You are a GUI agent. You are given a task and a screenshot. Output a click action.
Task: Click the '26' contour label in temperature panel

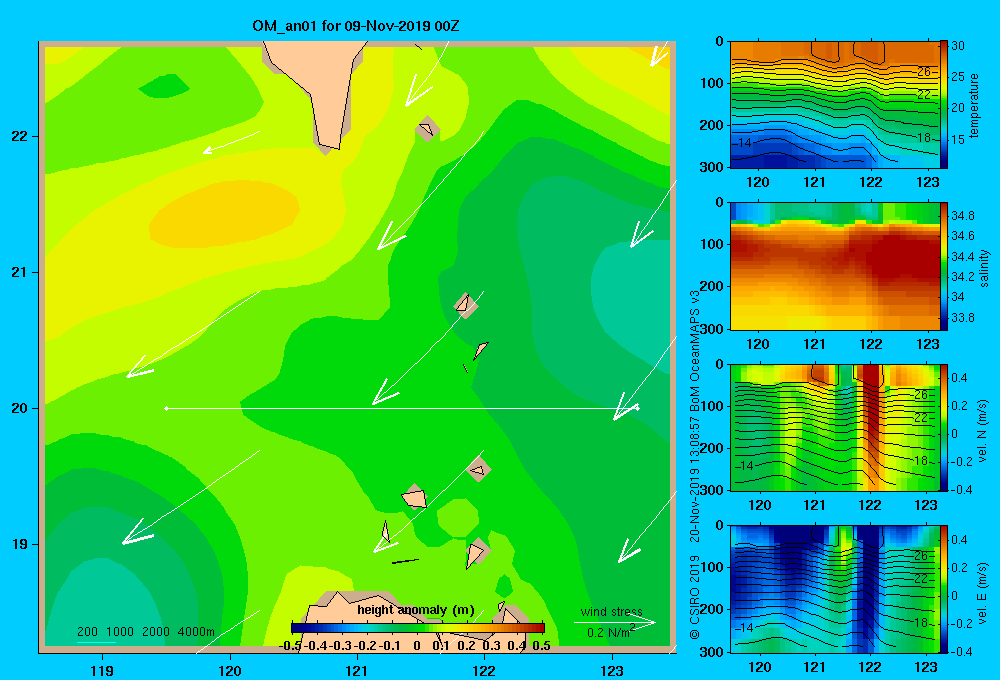coord(924,71)
